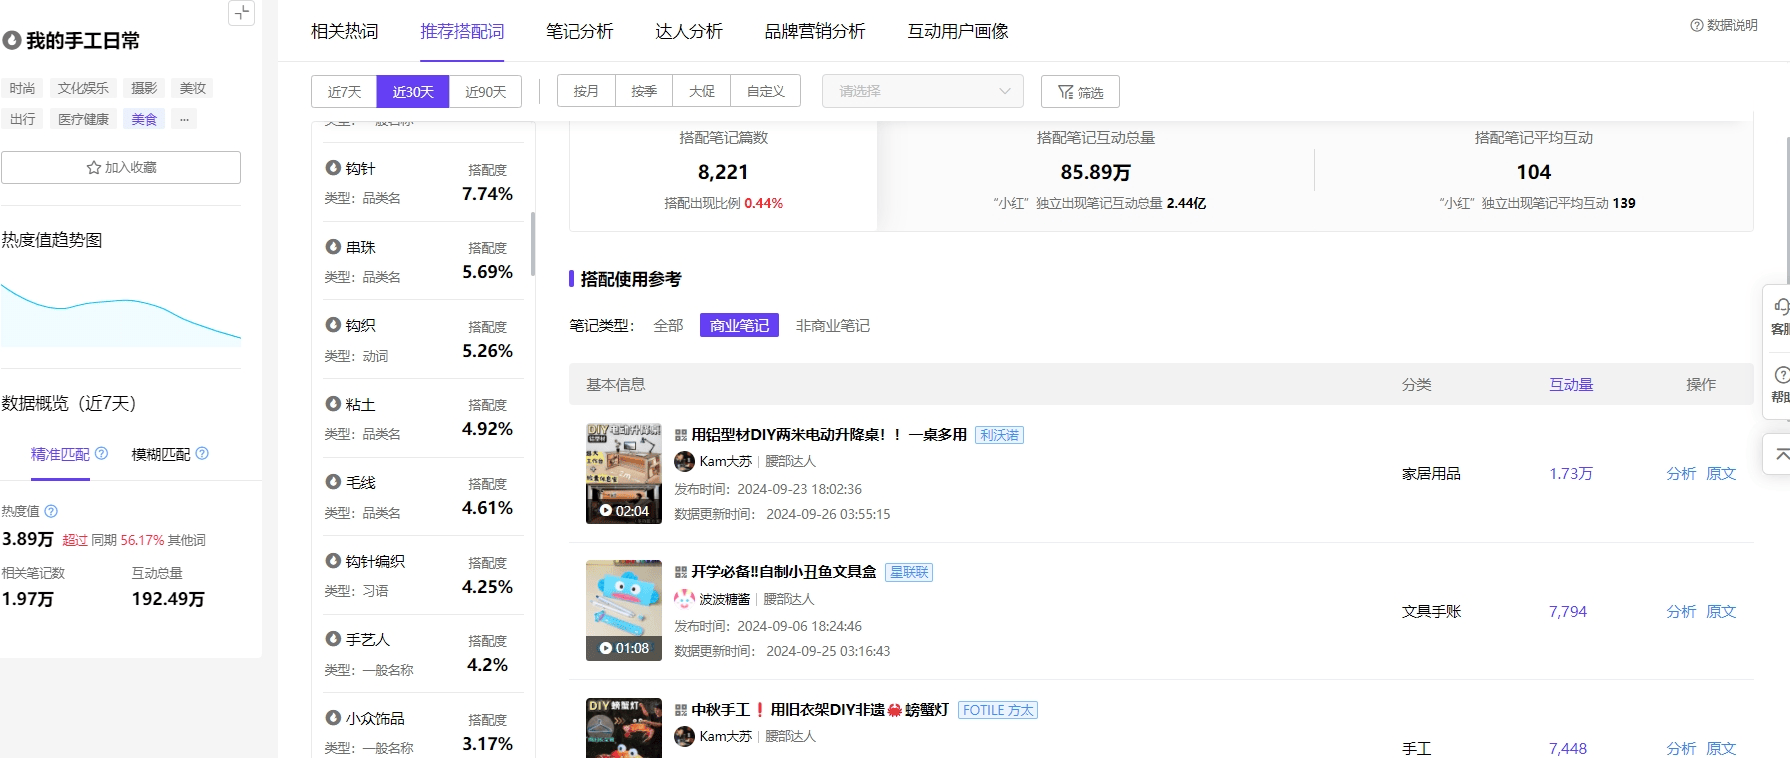Click the 文化娱乐 category tag
The height and width of the screenshot is (758, 1790).
(x=83, y=88)
